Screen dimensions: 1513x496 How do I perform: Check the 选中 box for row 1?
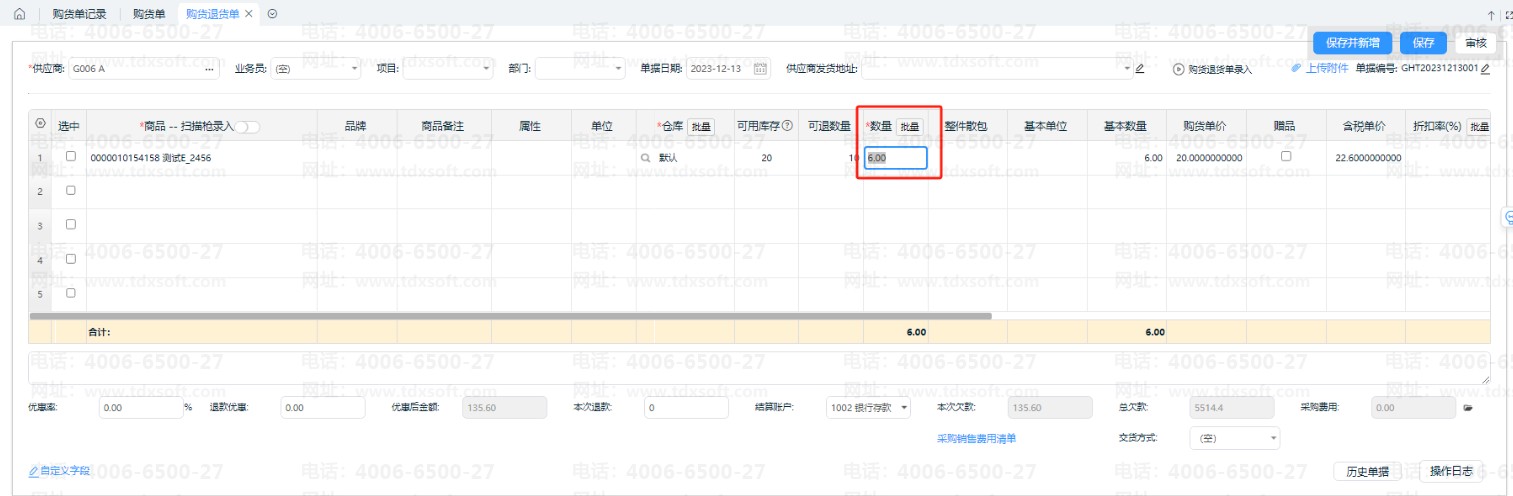[x=70, y=157]
